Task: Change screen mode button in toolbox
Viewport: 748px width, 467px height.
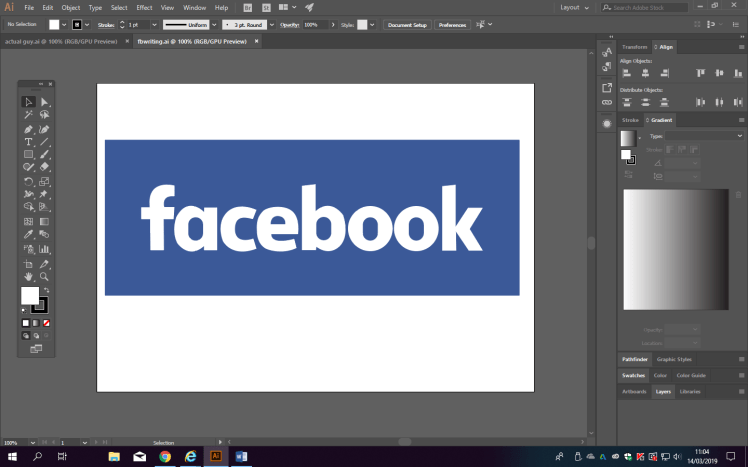Action: pyautogui.click(x=36, y=349)
